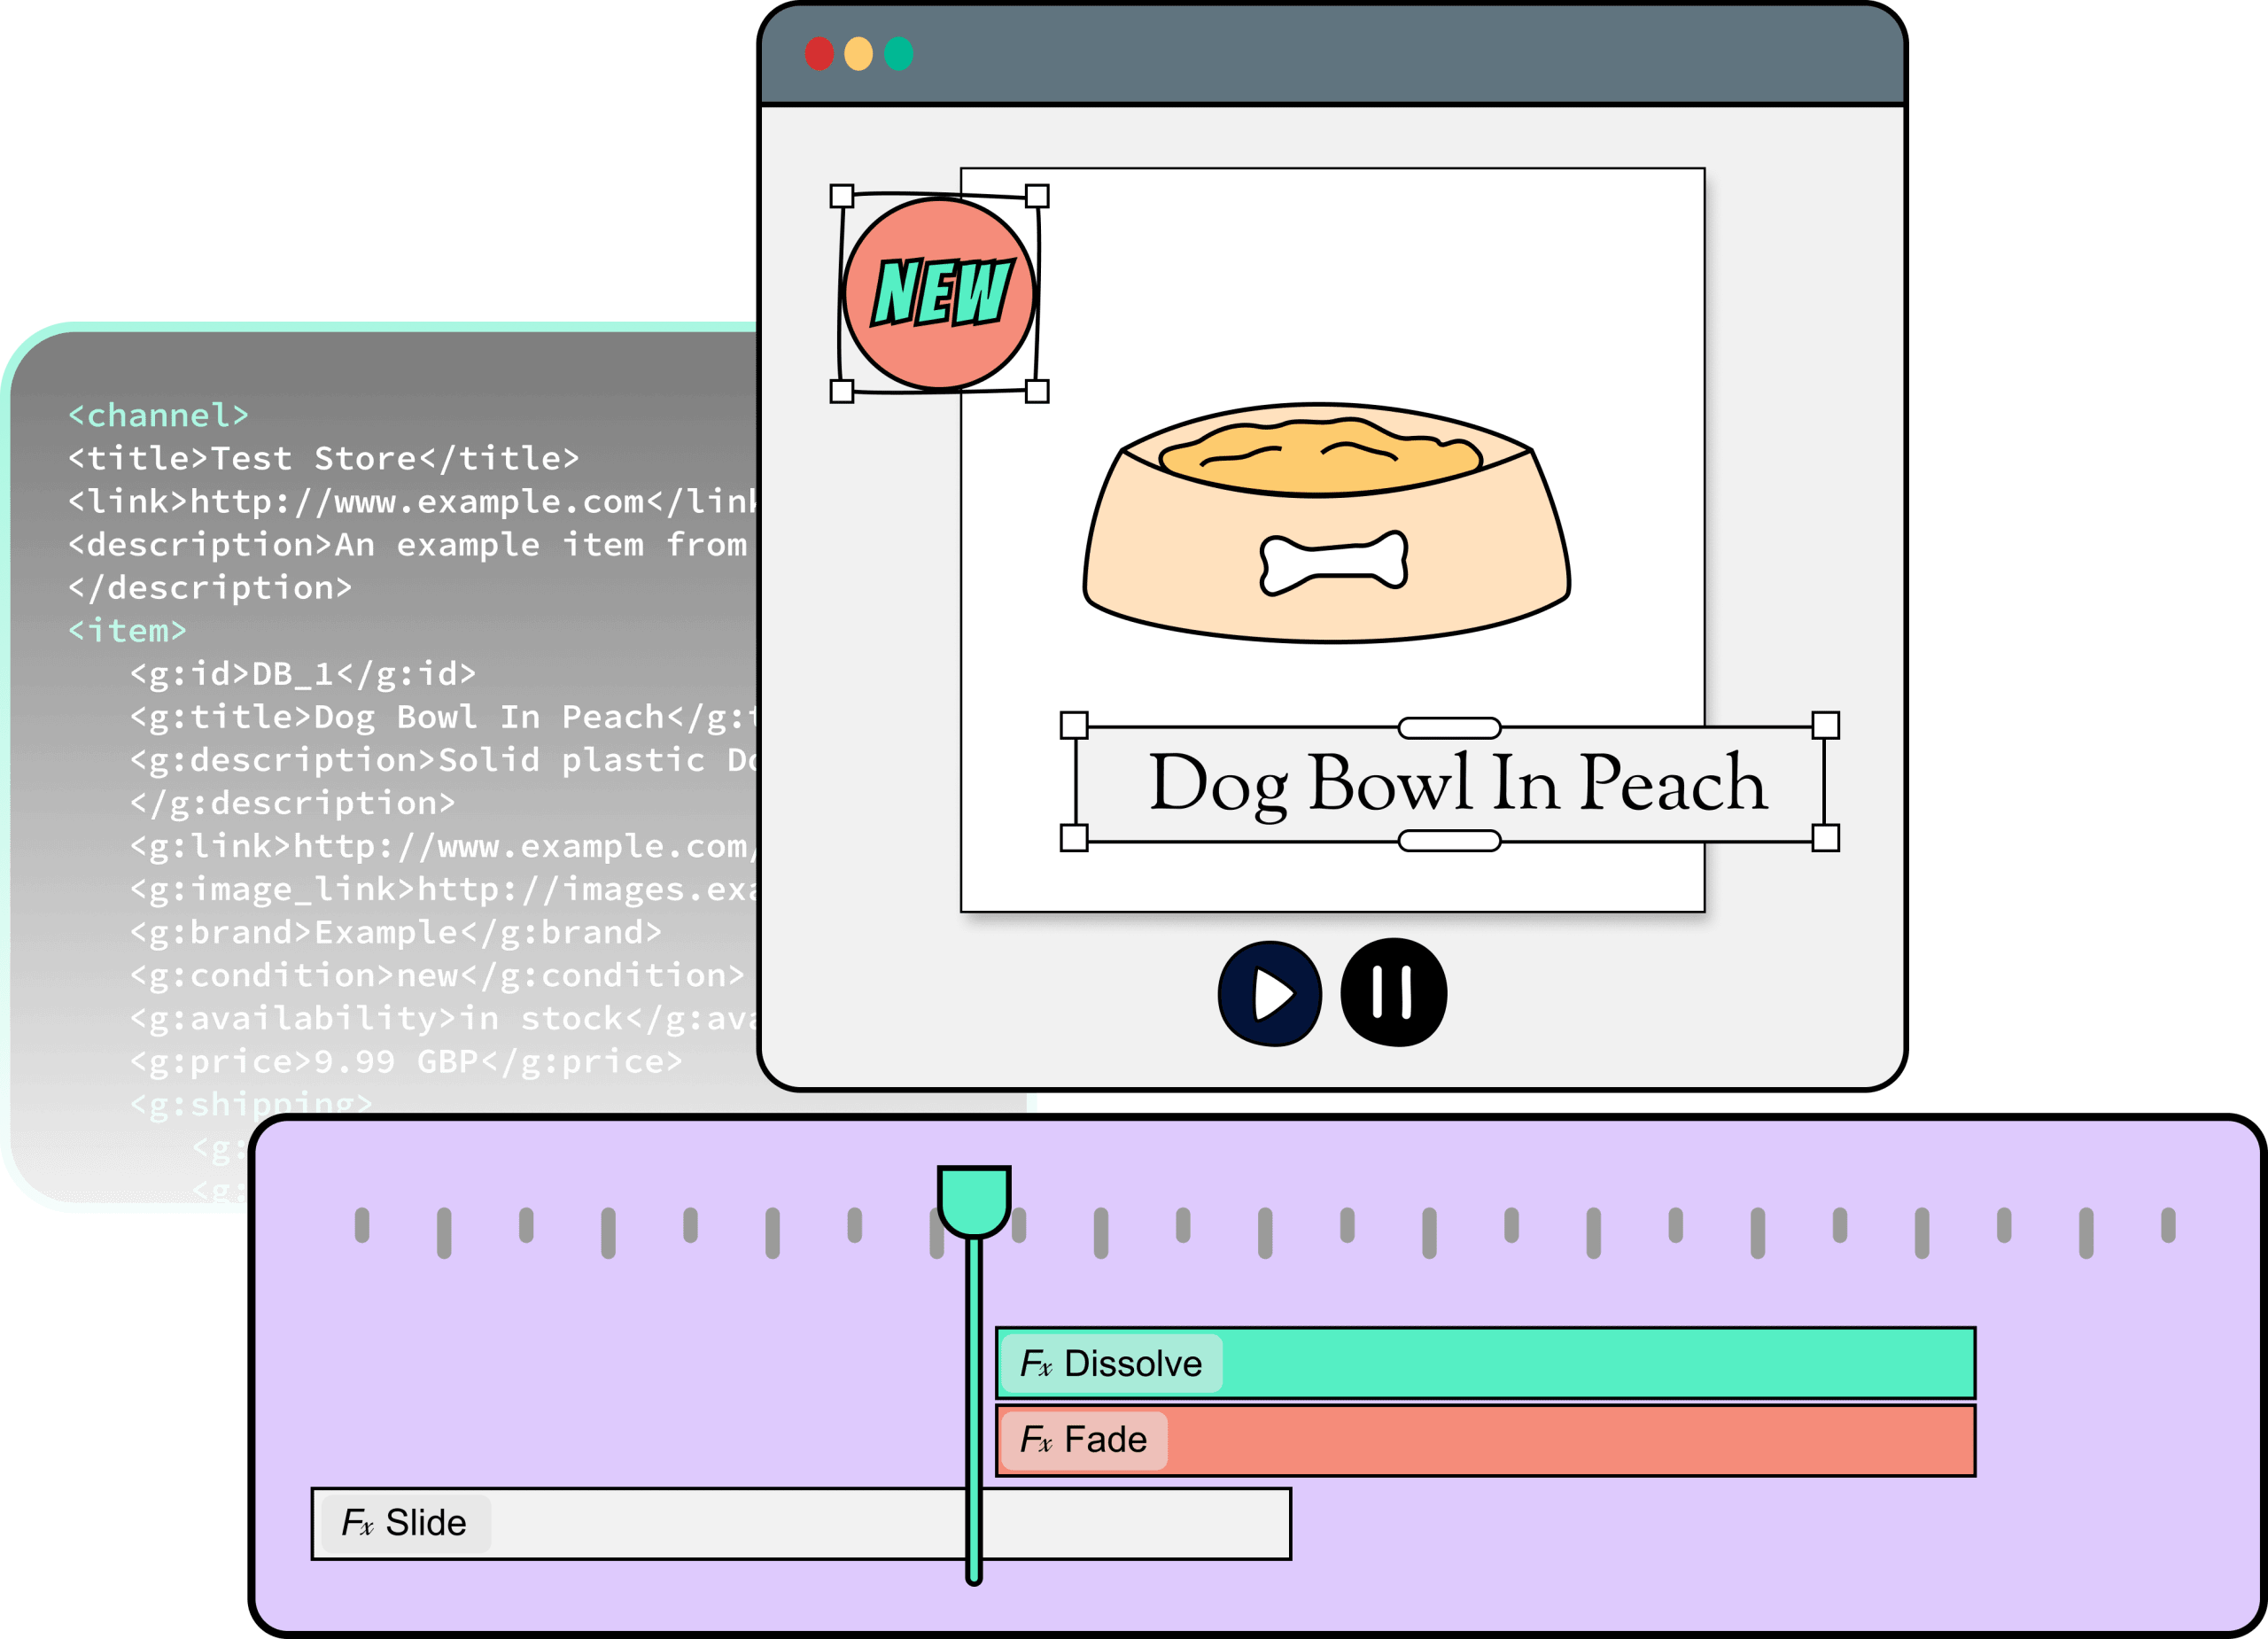Click top-left handle of NEW badge selection

[842, 196]
